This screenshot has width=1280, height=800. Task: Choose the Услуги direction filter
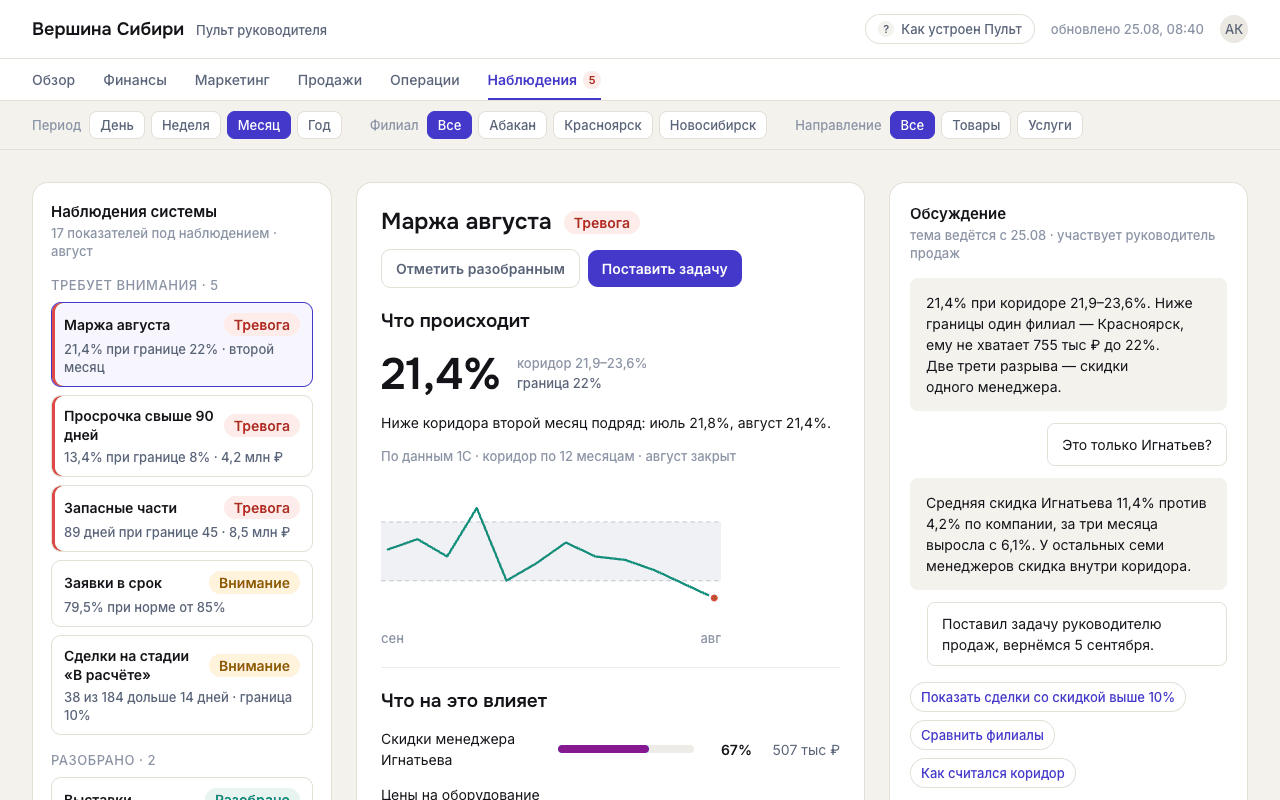click(x=1050, y=125)
